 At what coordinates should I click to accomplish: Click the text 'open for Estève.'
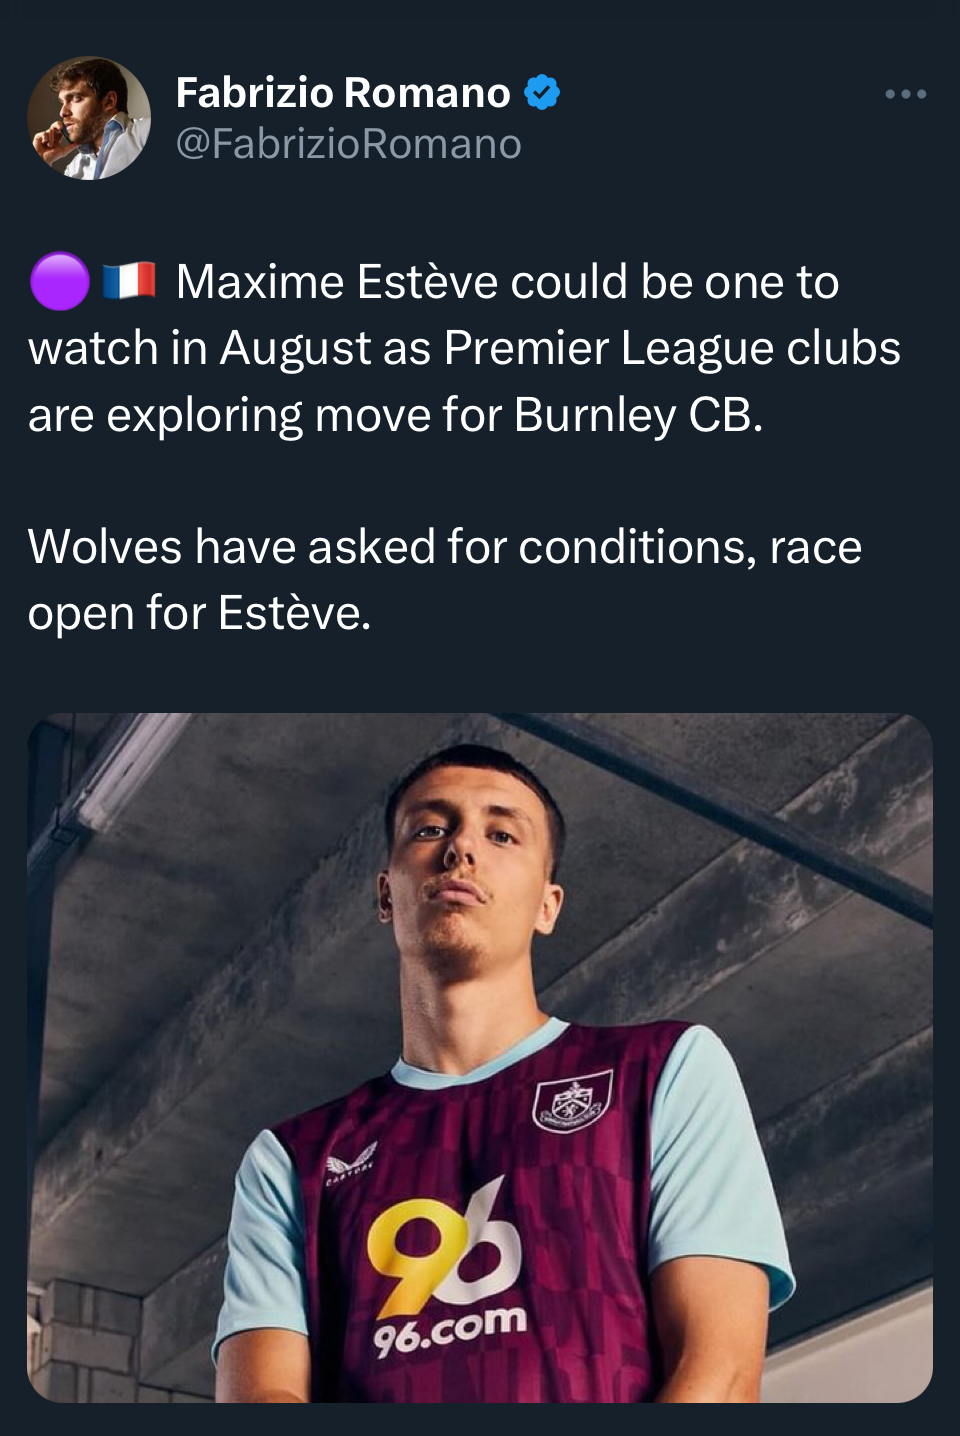199,613
